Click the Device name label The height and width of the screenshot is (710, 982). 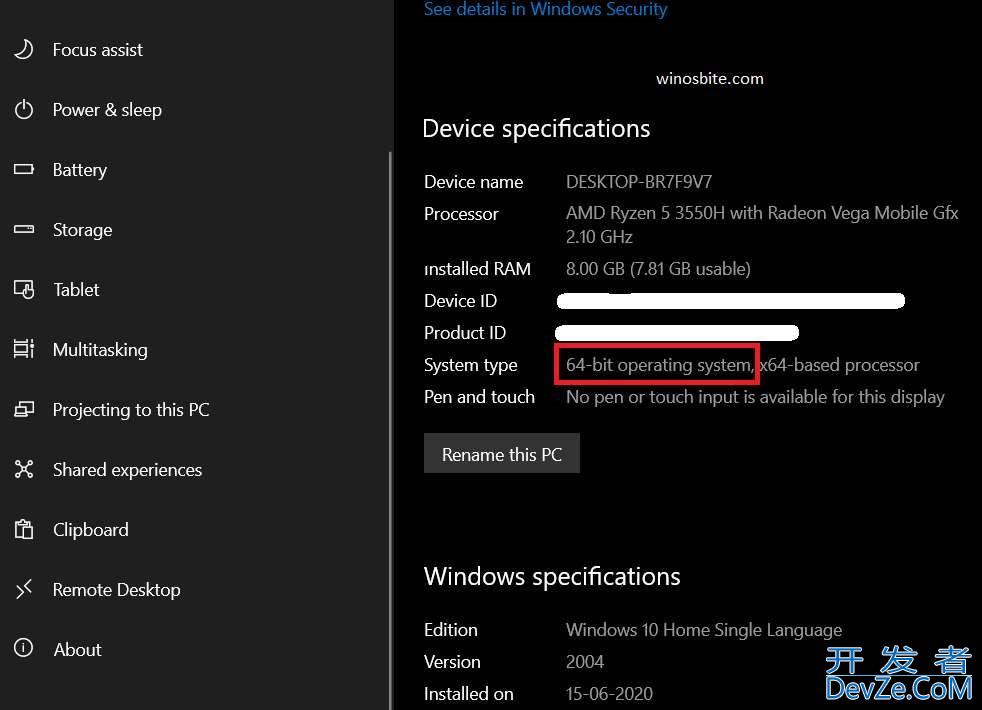point(473,182)
